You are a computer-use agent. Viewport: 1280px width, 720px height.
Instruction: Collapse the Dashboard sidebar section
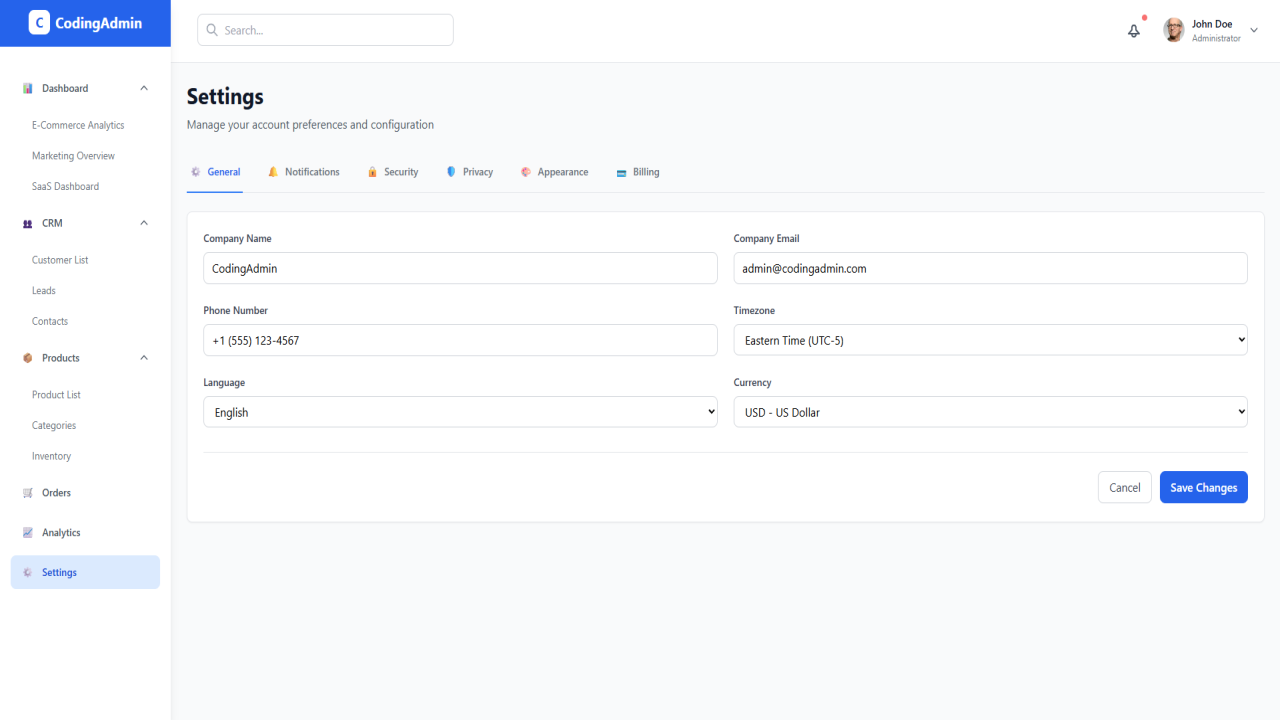coord(144,88)
